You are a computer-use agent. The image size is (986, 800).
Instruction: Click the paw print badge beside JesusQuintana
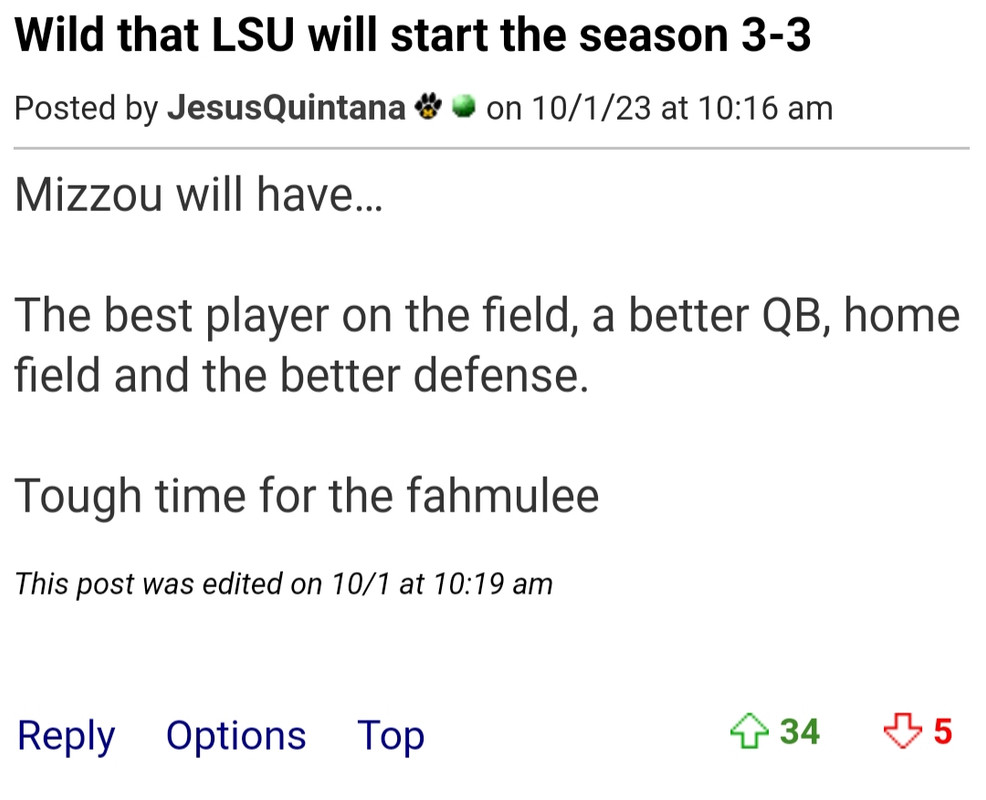coord(428,107)
